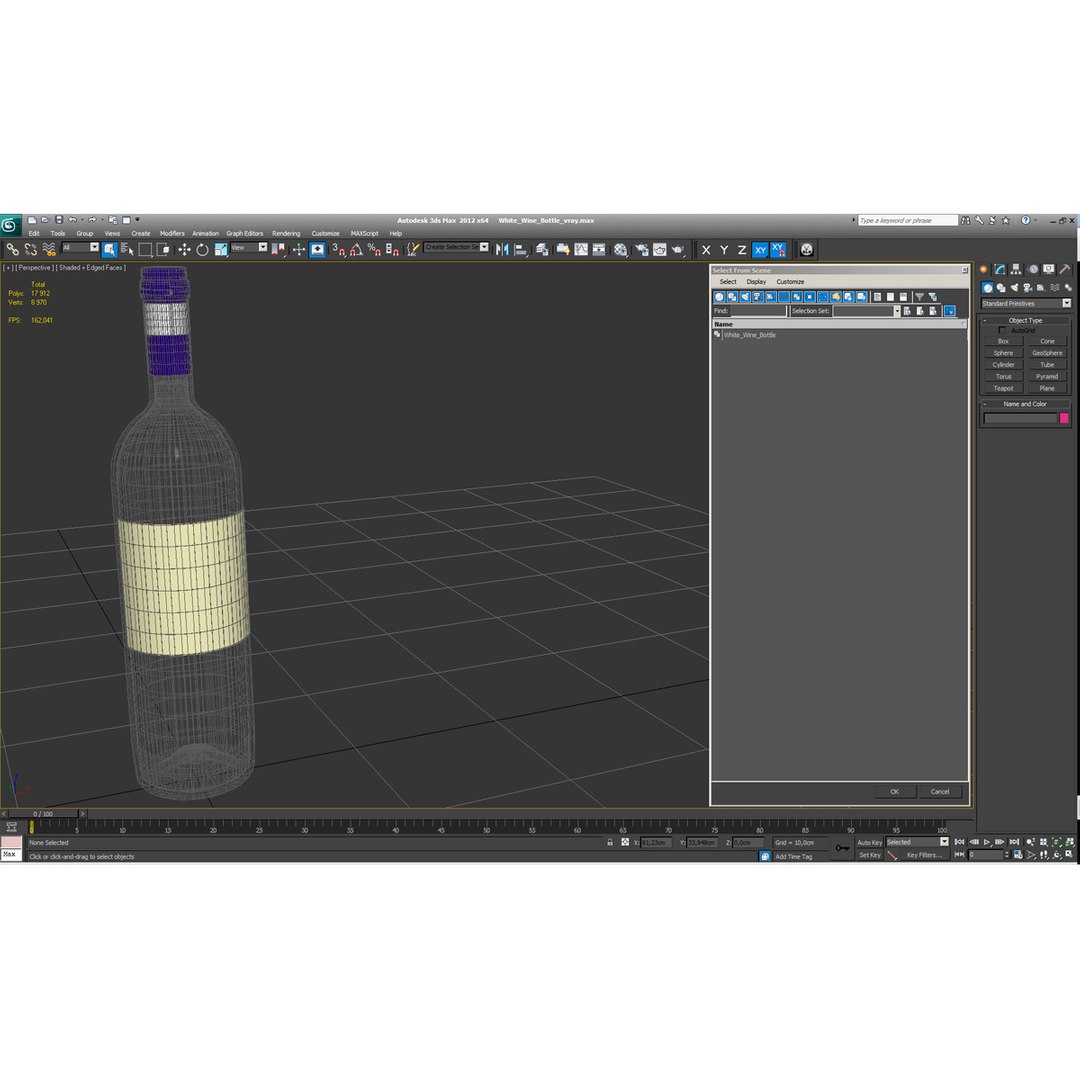Activate the Unlink Selection tool
This screenshot has width=1080, height=1080.
[30, 249]
